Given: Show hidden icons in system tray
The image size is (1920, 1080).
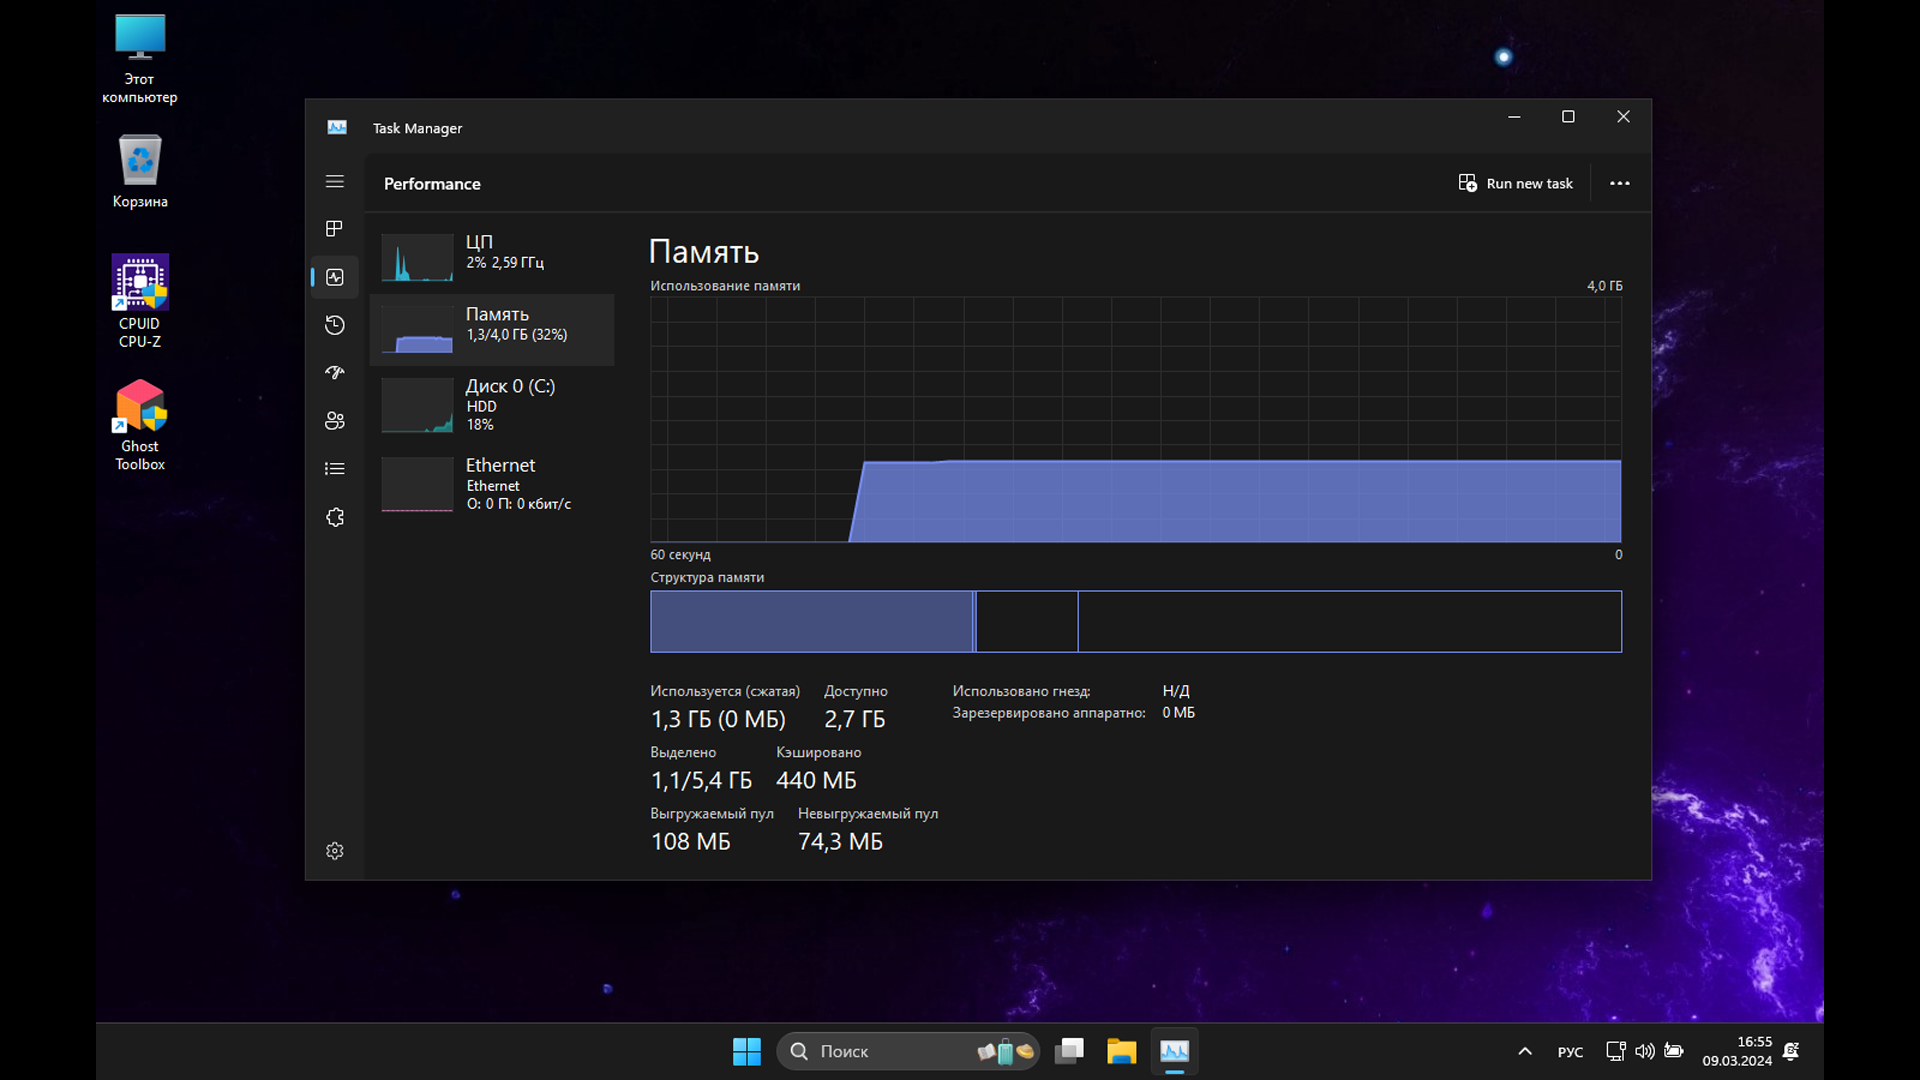Looking at the screenshot, I should (1524, 1051).
